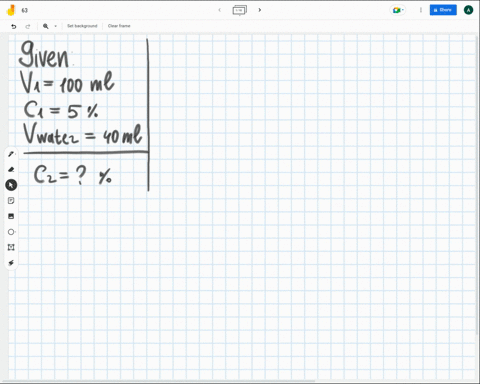Click the zoom magnifier icon
This screenshot has width=480, height=384.
tap(46, 26)
